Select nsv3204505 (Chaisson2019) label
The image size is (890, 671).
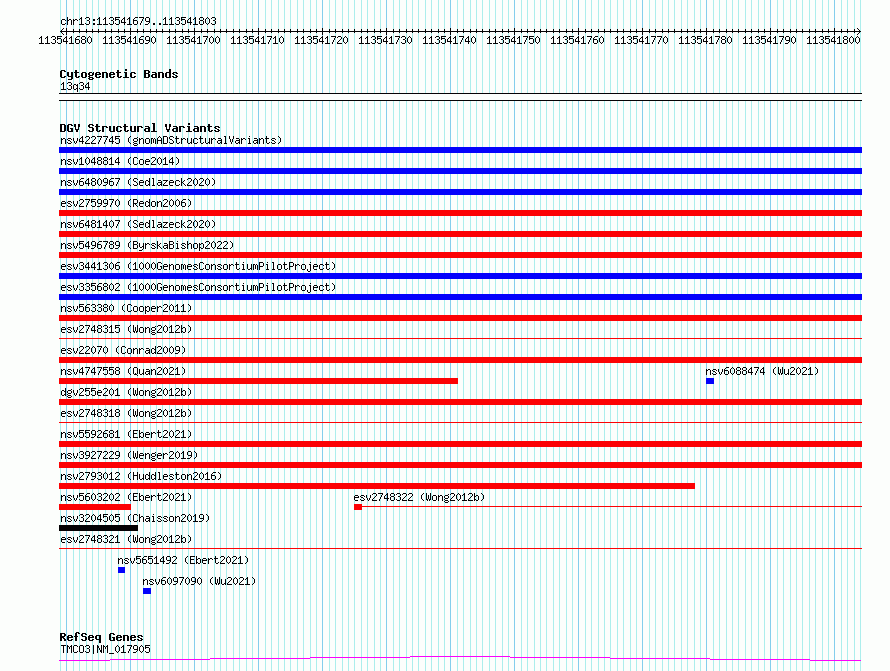tap(135, 518)
